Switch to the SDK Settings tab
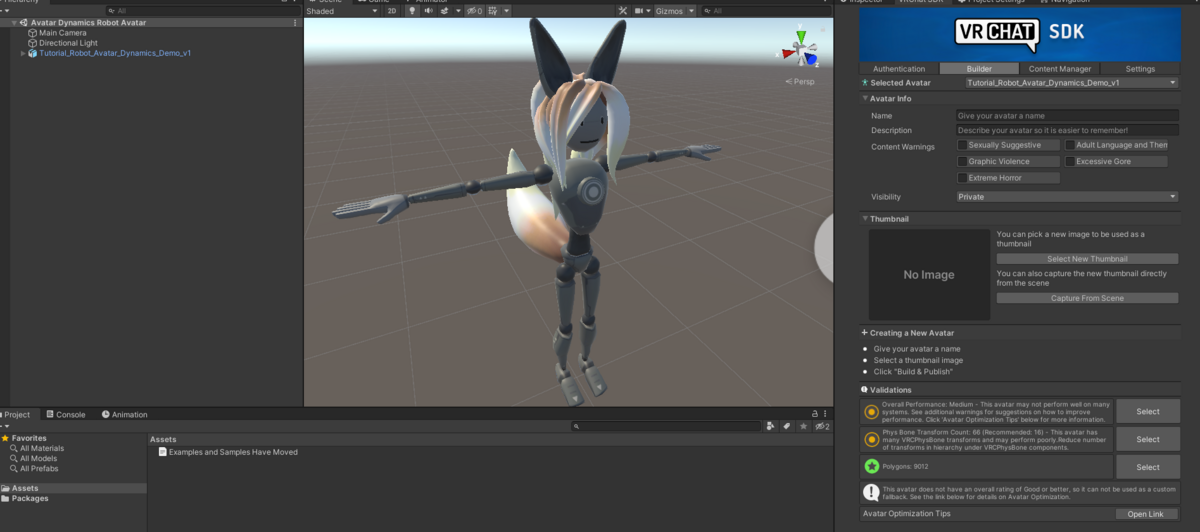Viewport: 1200px width, 532px height. coord(1140,69)
